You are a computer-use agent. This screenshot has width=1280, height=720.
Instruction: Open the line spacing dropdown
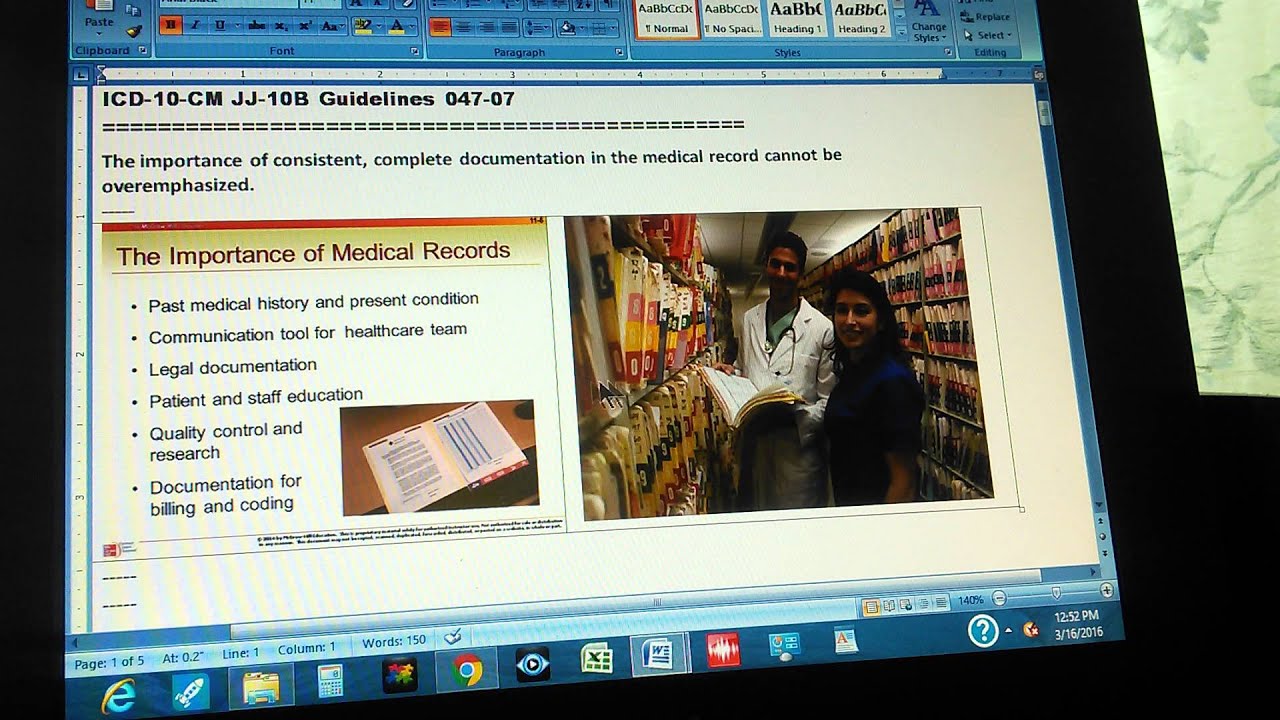click(539, 27)
